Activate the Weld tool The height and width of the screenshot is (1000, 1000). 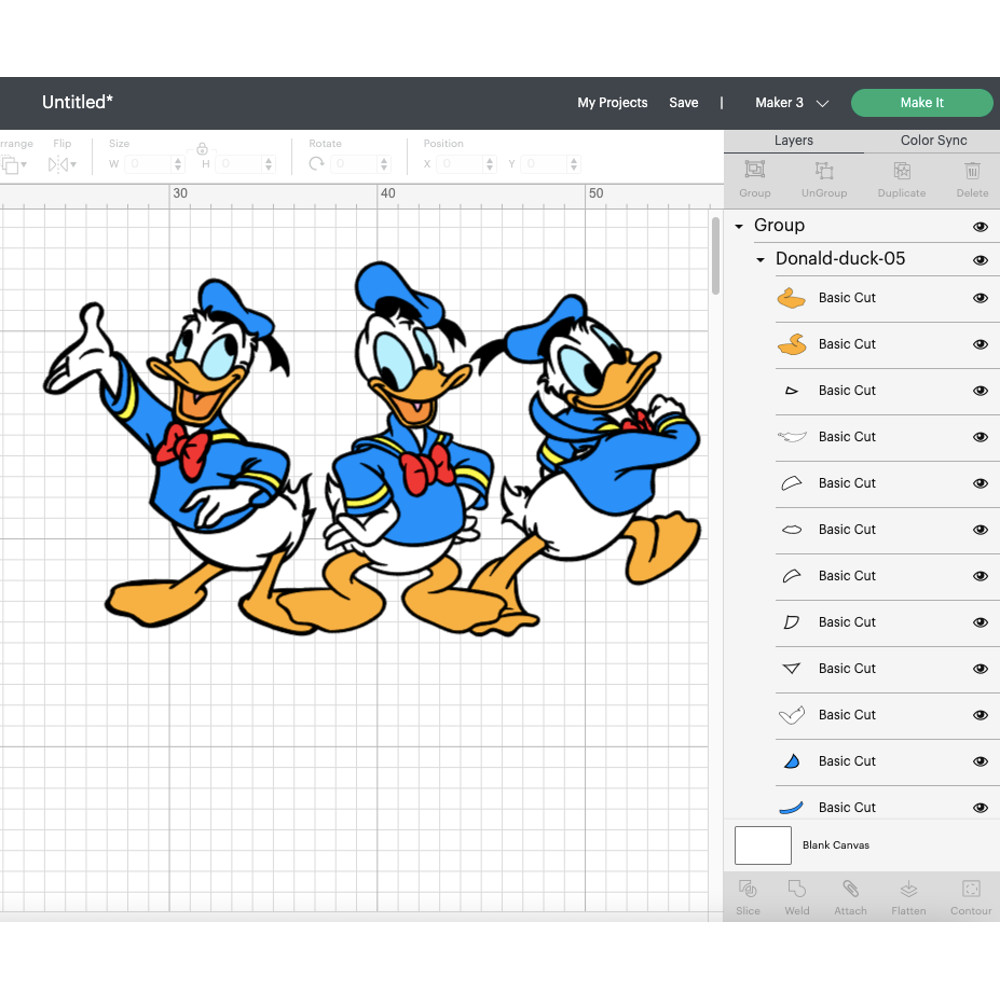point(797,895)
